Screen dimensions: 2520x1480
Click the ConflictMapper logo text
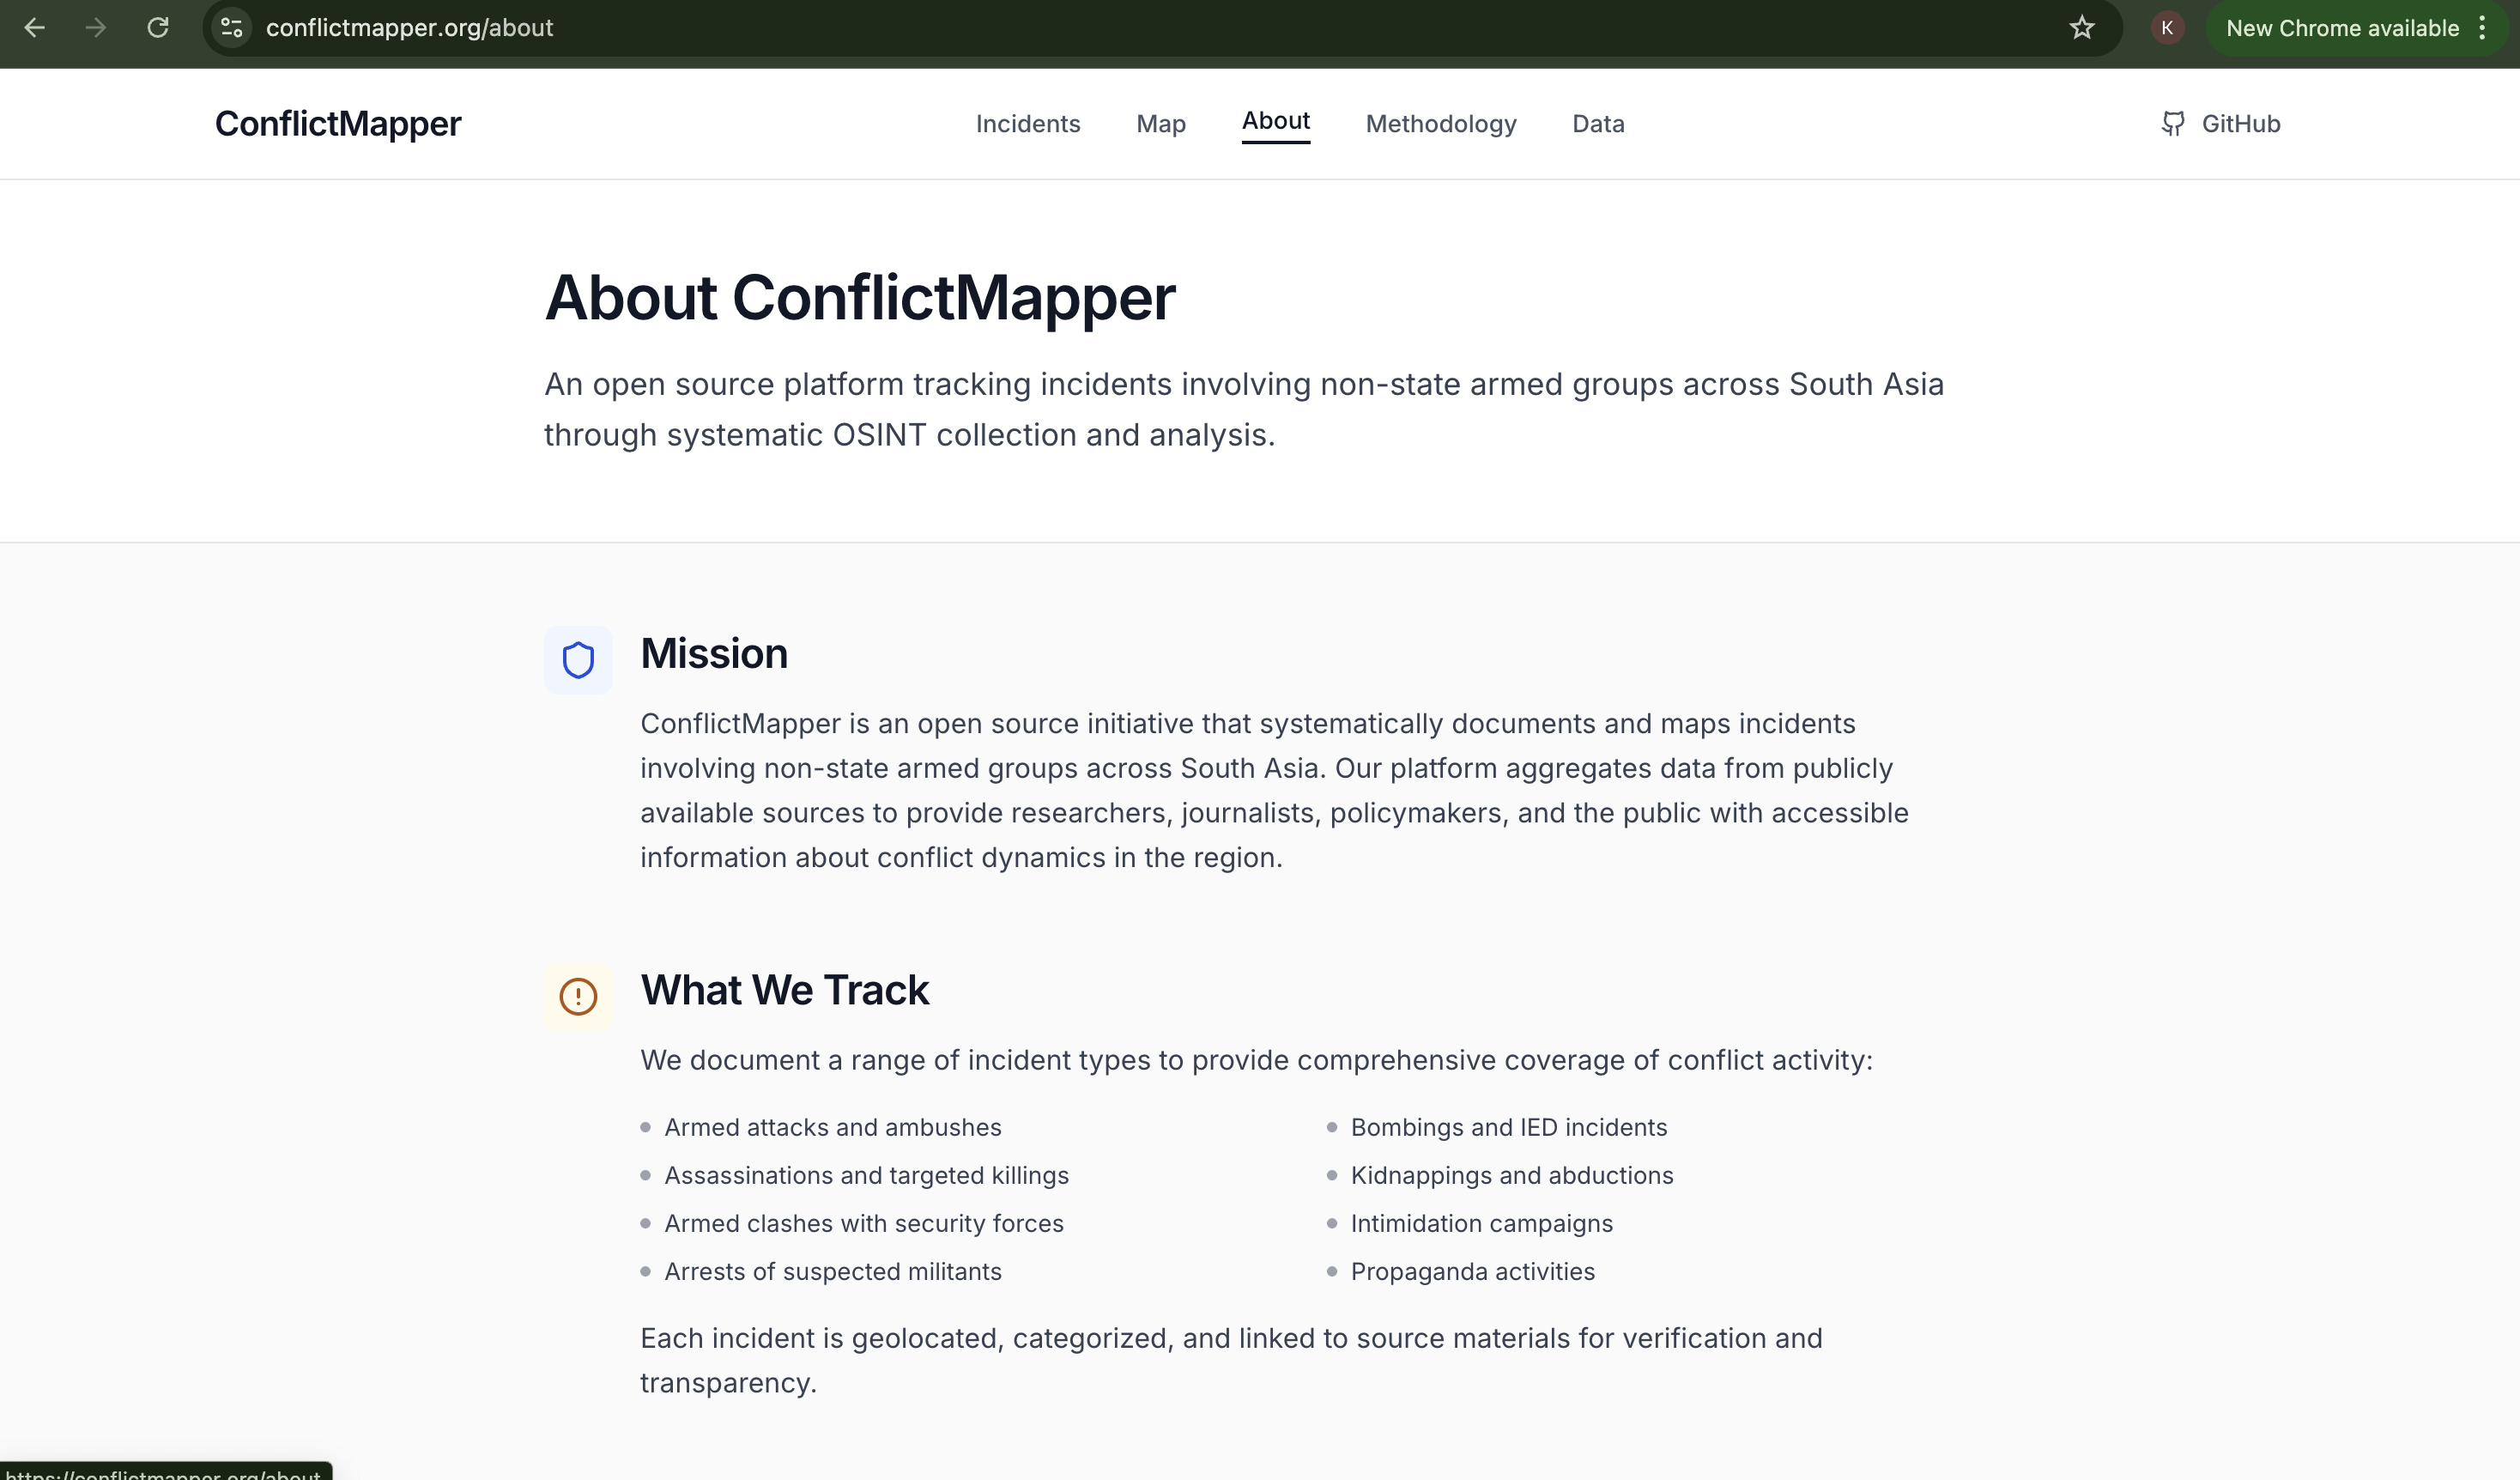[x=338, y=124]
